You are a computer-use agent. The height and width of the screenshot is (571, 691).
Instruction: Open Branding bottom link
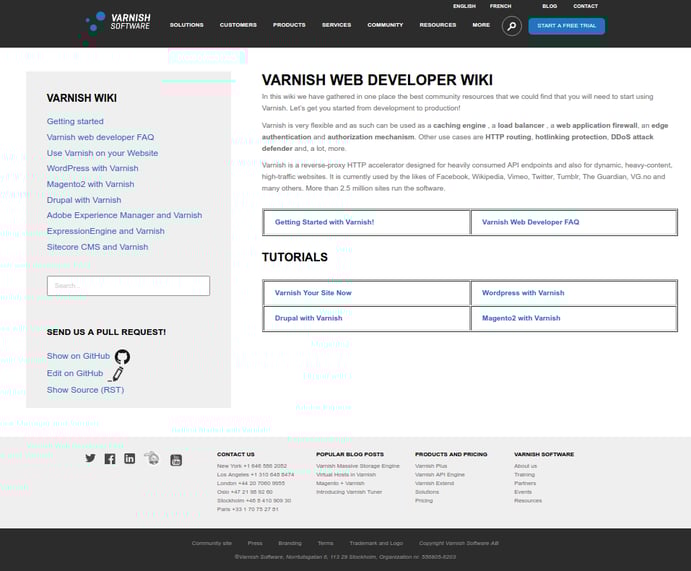[x=290, y=543]
